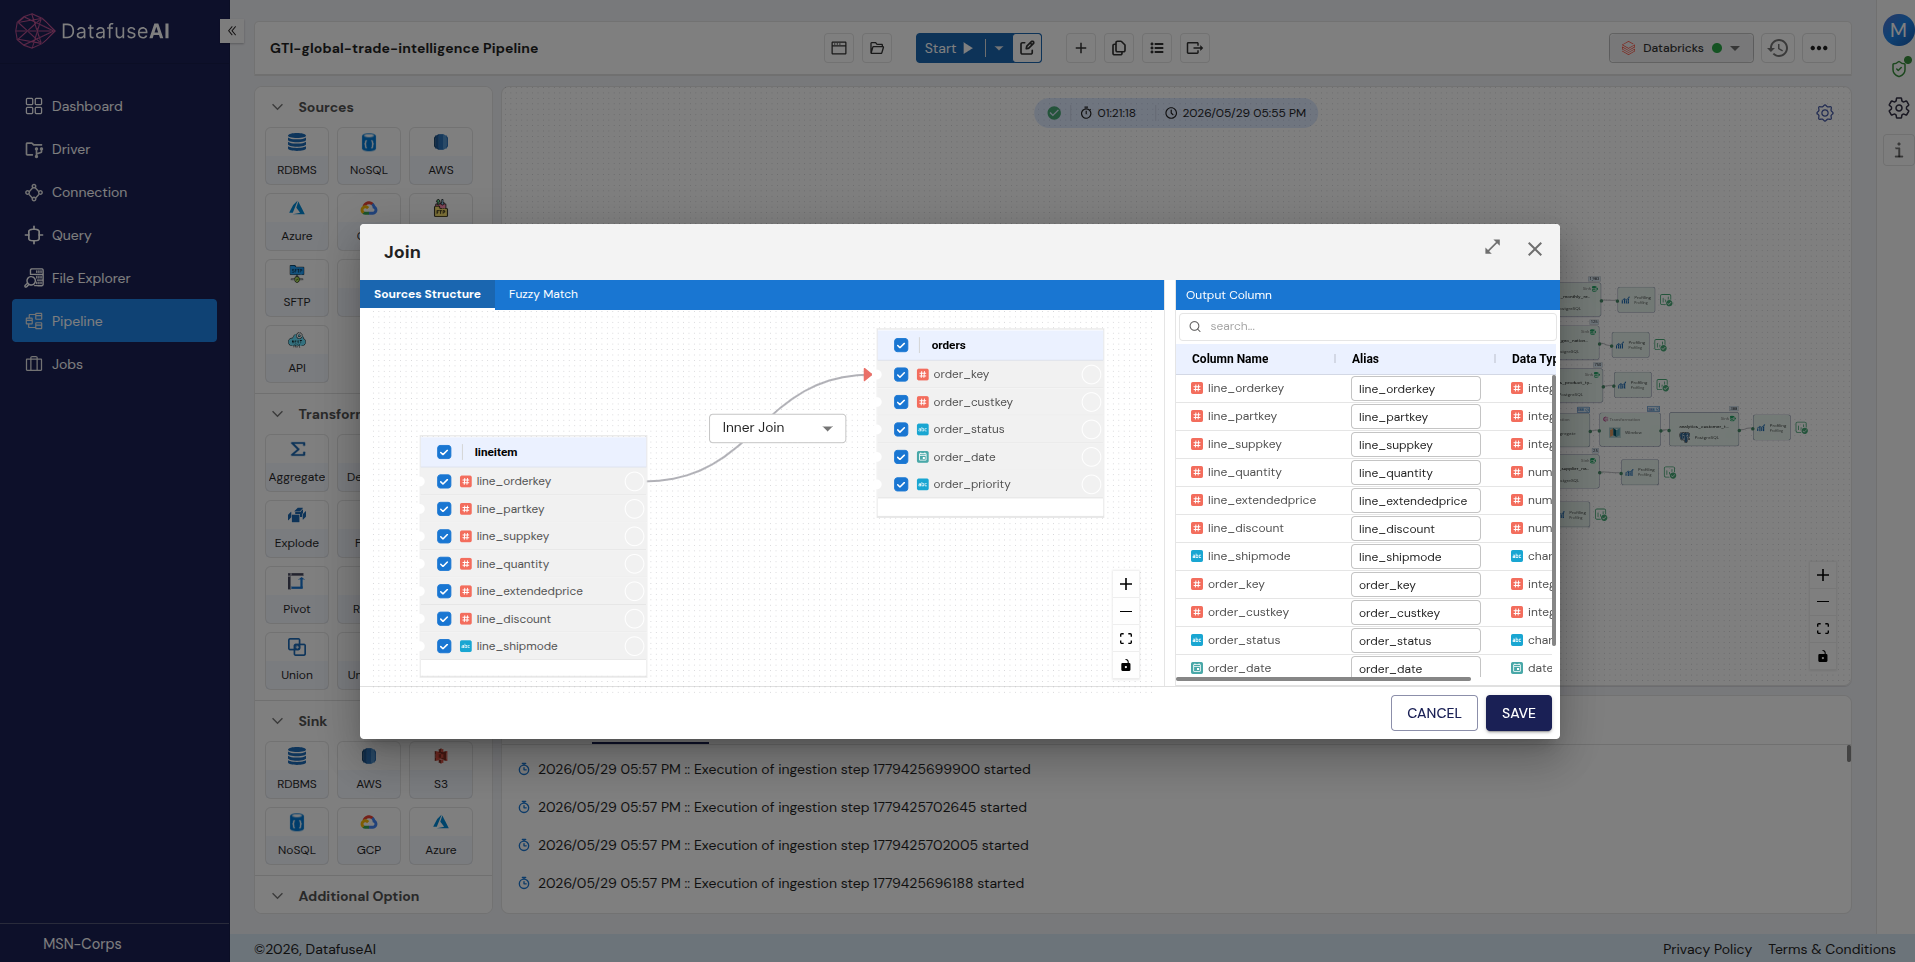The width and height of the screenshot is (1915, 962).
Task: Select the AWS source icon
Action: point(441,155)
